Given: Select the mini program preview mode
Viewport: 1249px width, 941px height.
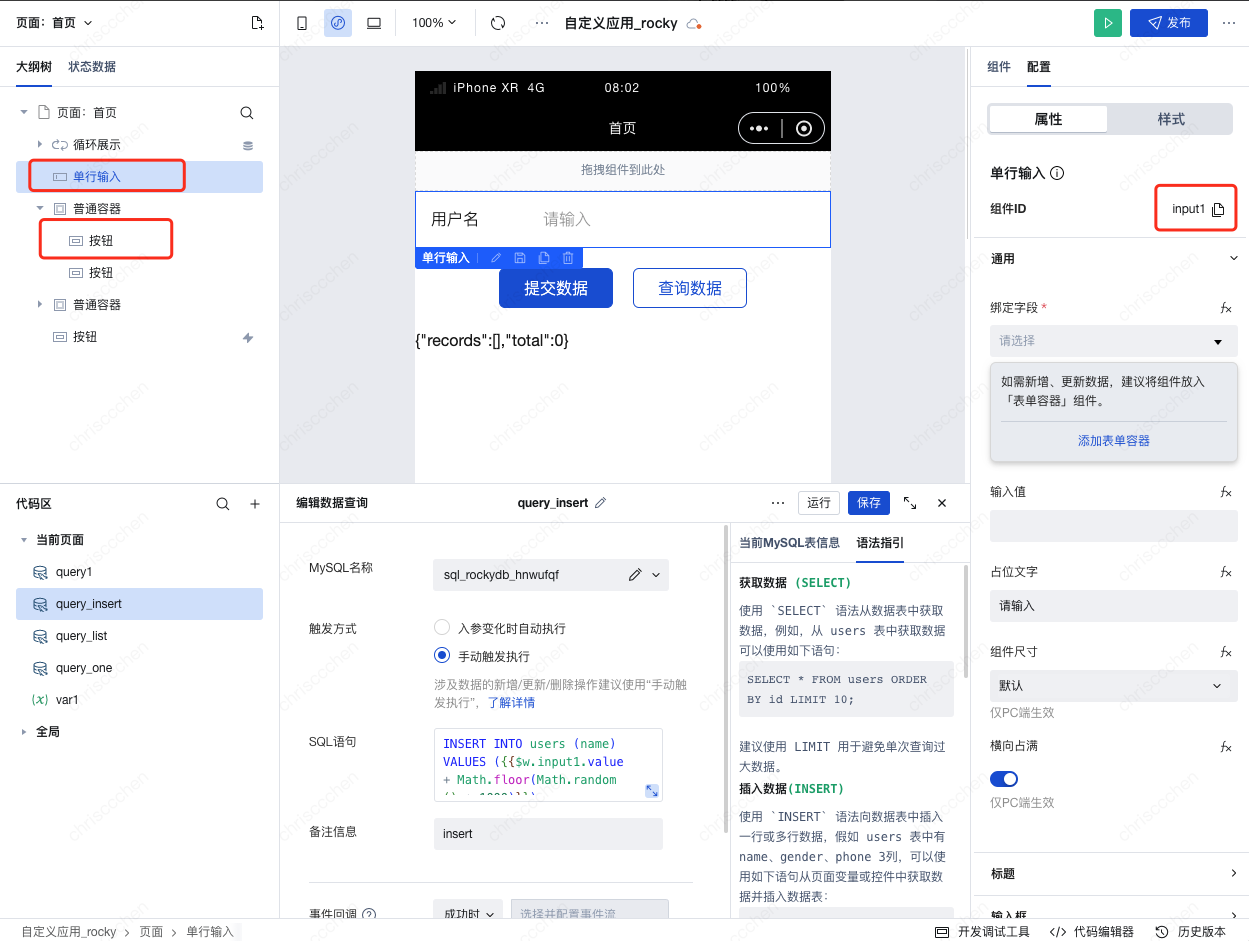Looking at the screenshot, I should coord(338,23).
